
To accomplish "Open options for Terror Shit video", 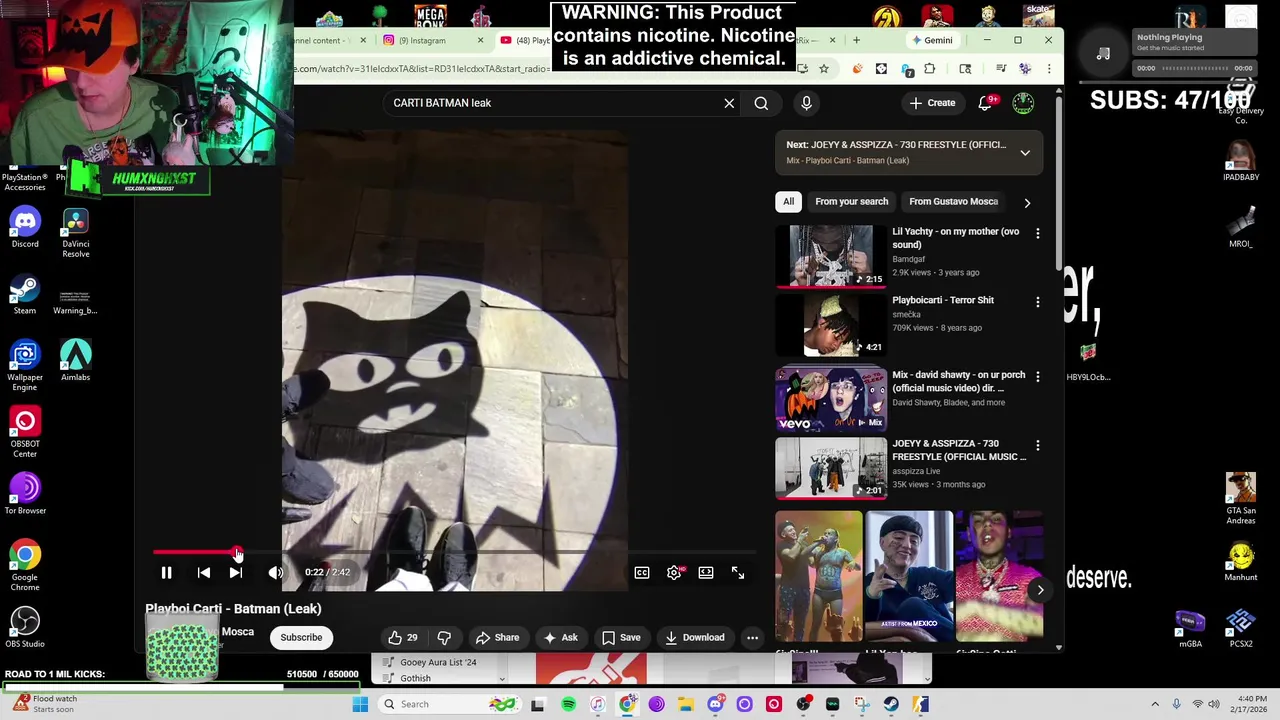I will (x=1037, y=302).
